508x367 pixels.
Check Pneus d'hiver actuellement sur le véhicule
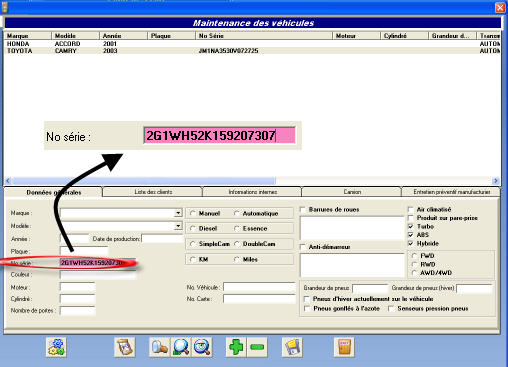307,299
